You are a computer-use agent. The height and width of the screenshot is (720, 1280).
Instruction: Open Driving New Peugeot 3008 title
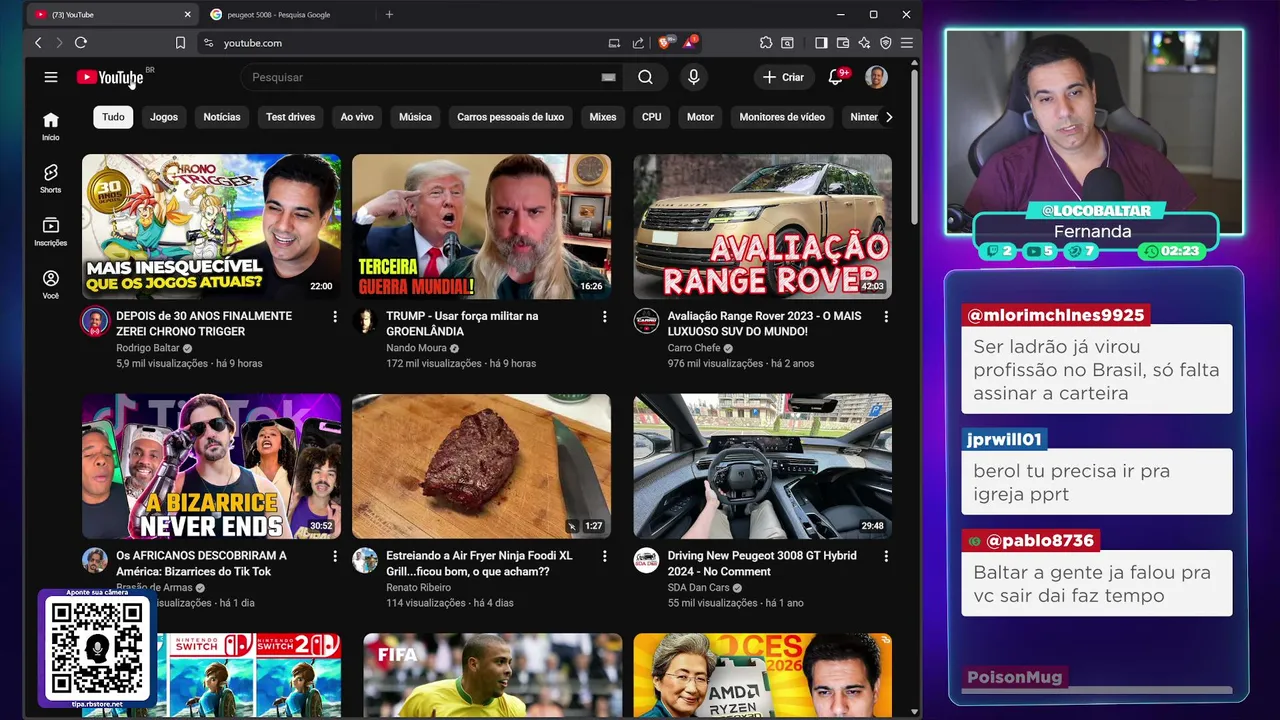coord(762,563)
